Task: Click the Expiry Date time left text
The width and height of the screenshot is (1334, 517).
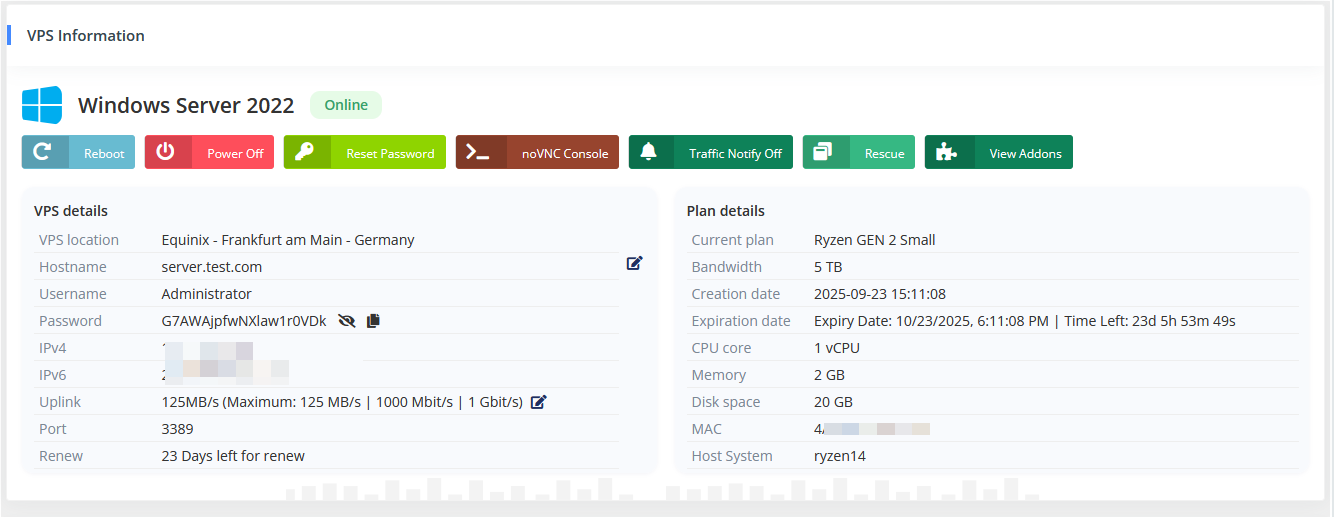Action: point(1024,321)
